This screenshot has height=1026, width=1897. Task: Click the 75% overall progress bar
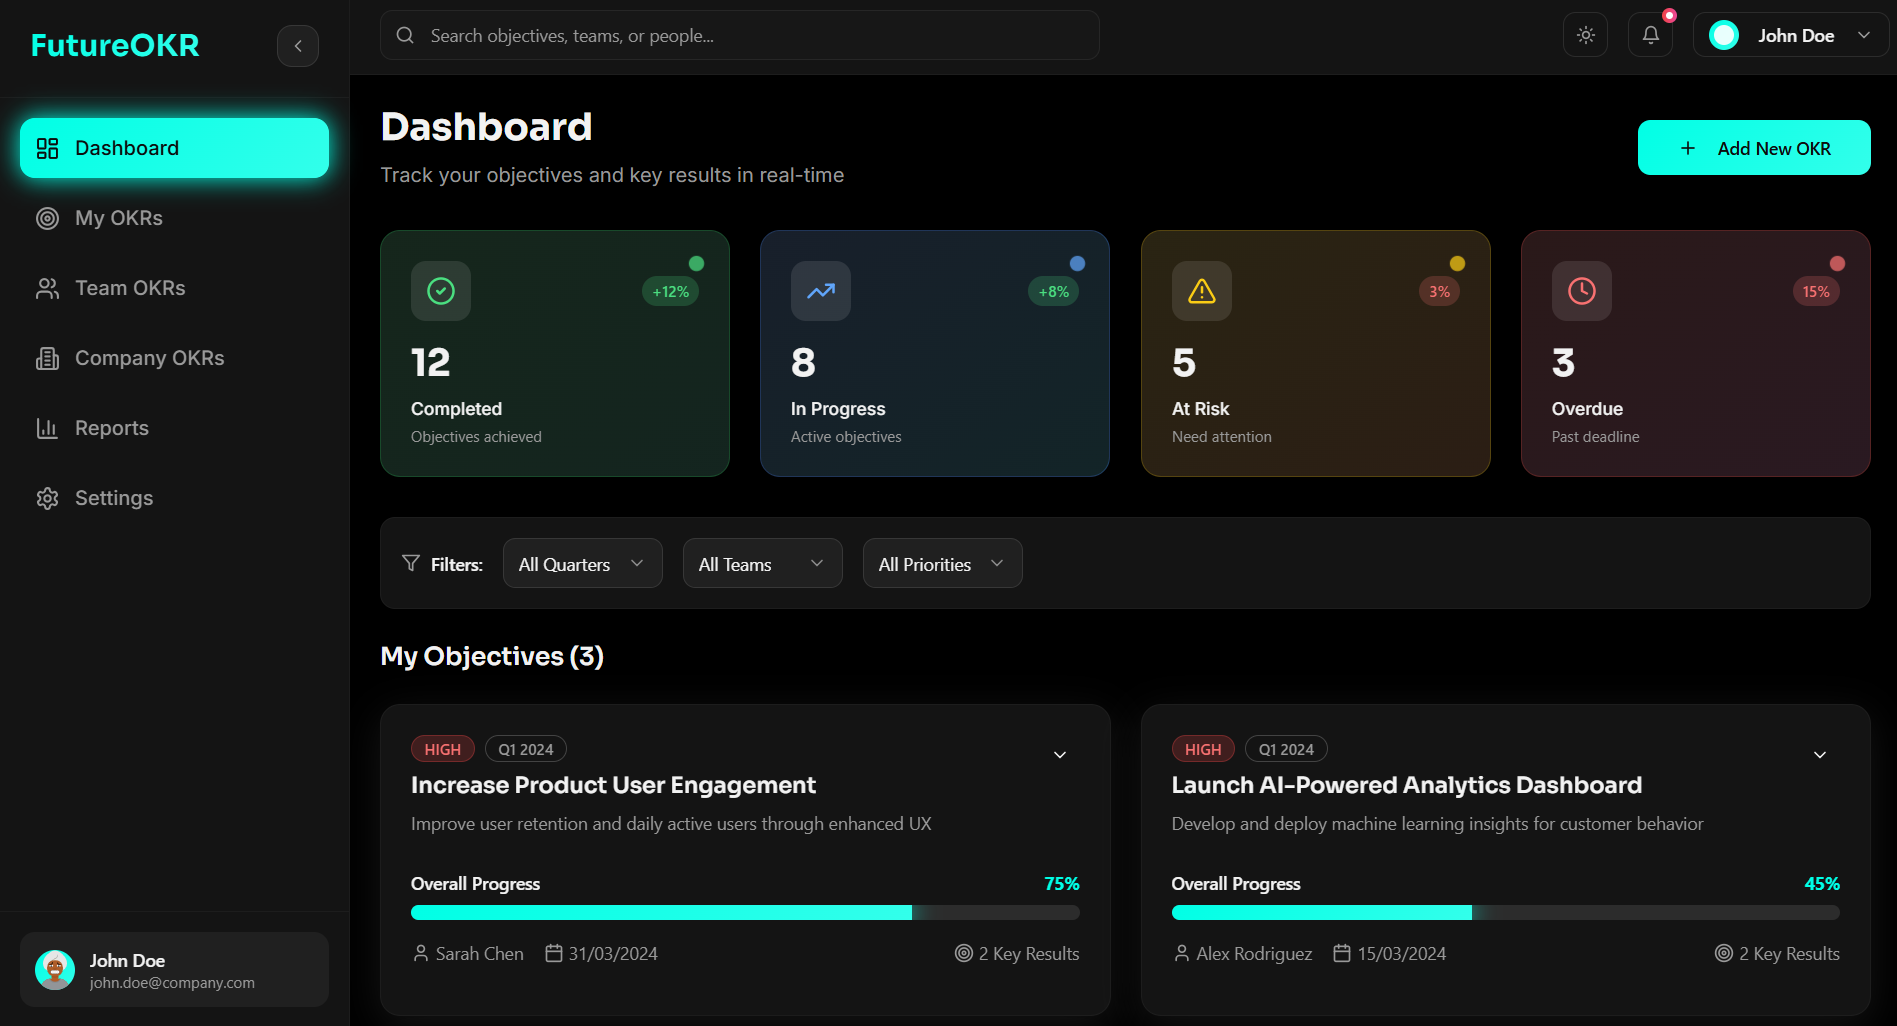pyautogui.click(x=745, y=912)
